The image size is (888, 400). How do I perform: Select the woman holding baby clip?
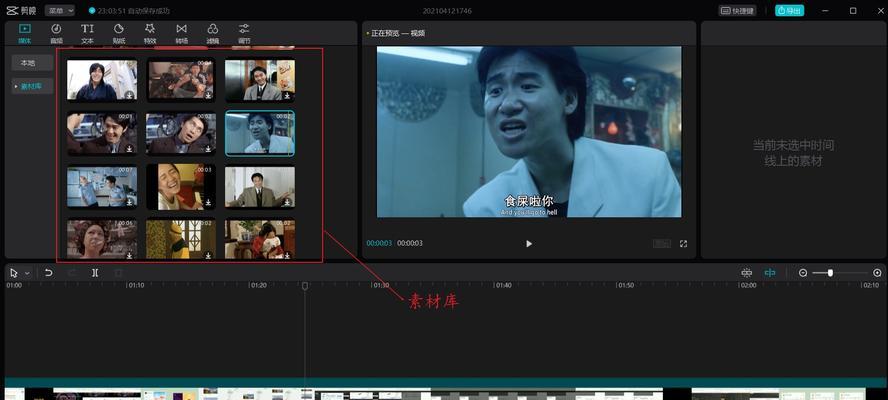click(x=260, y=240)
